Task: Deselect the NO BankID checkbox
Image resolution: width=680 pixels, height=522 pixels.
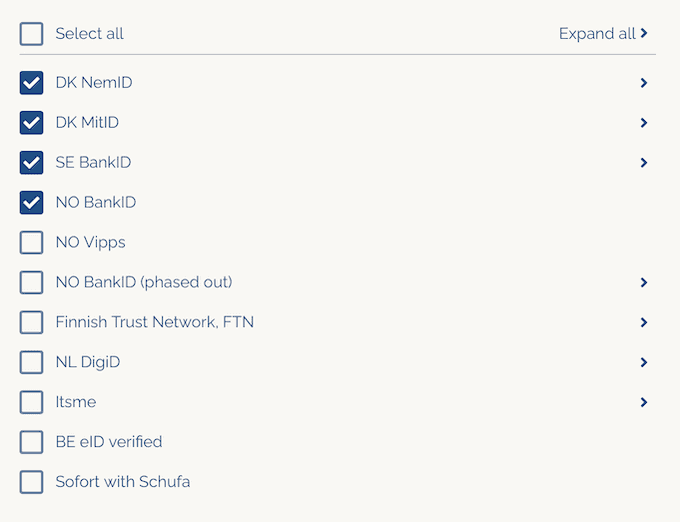Action: pos(32,203)
